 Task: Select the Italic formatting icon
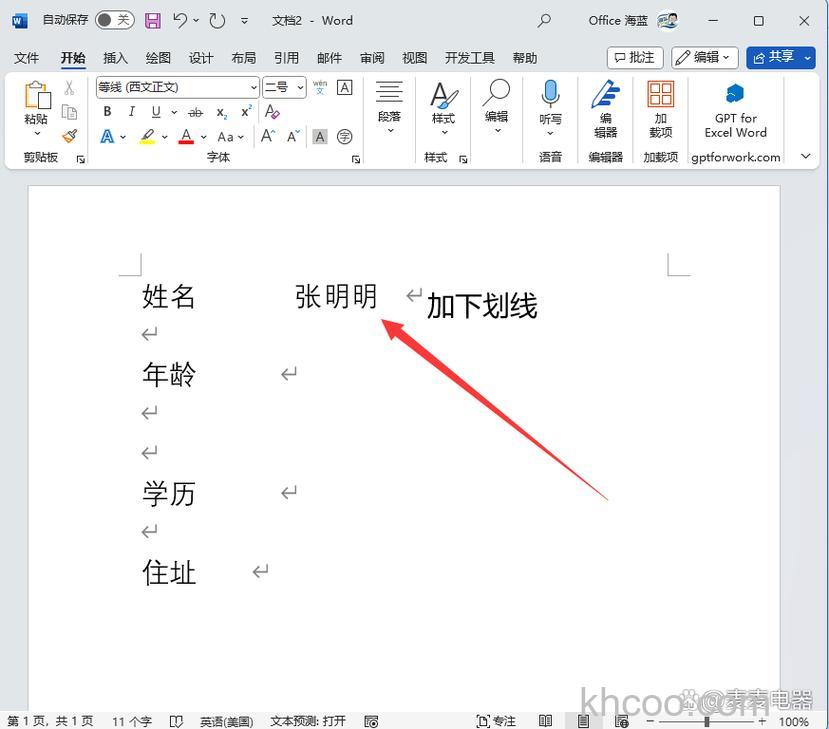click(x=131, y=112)
